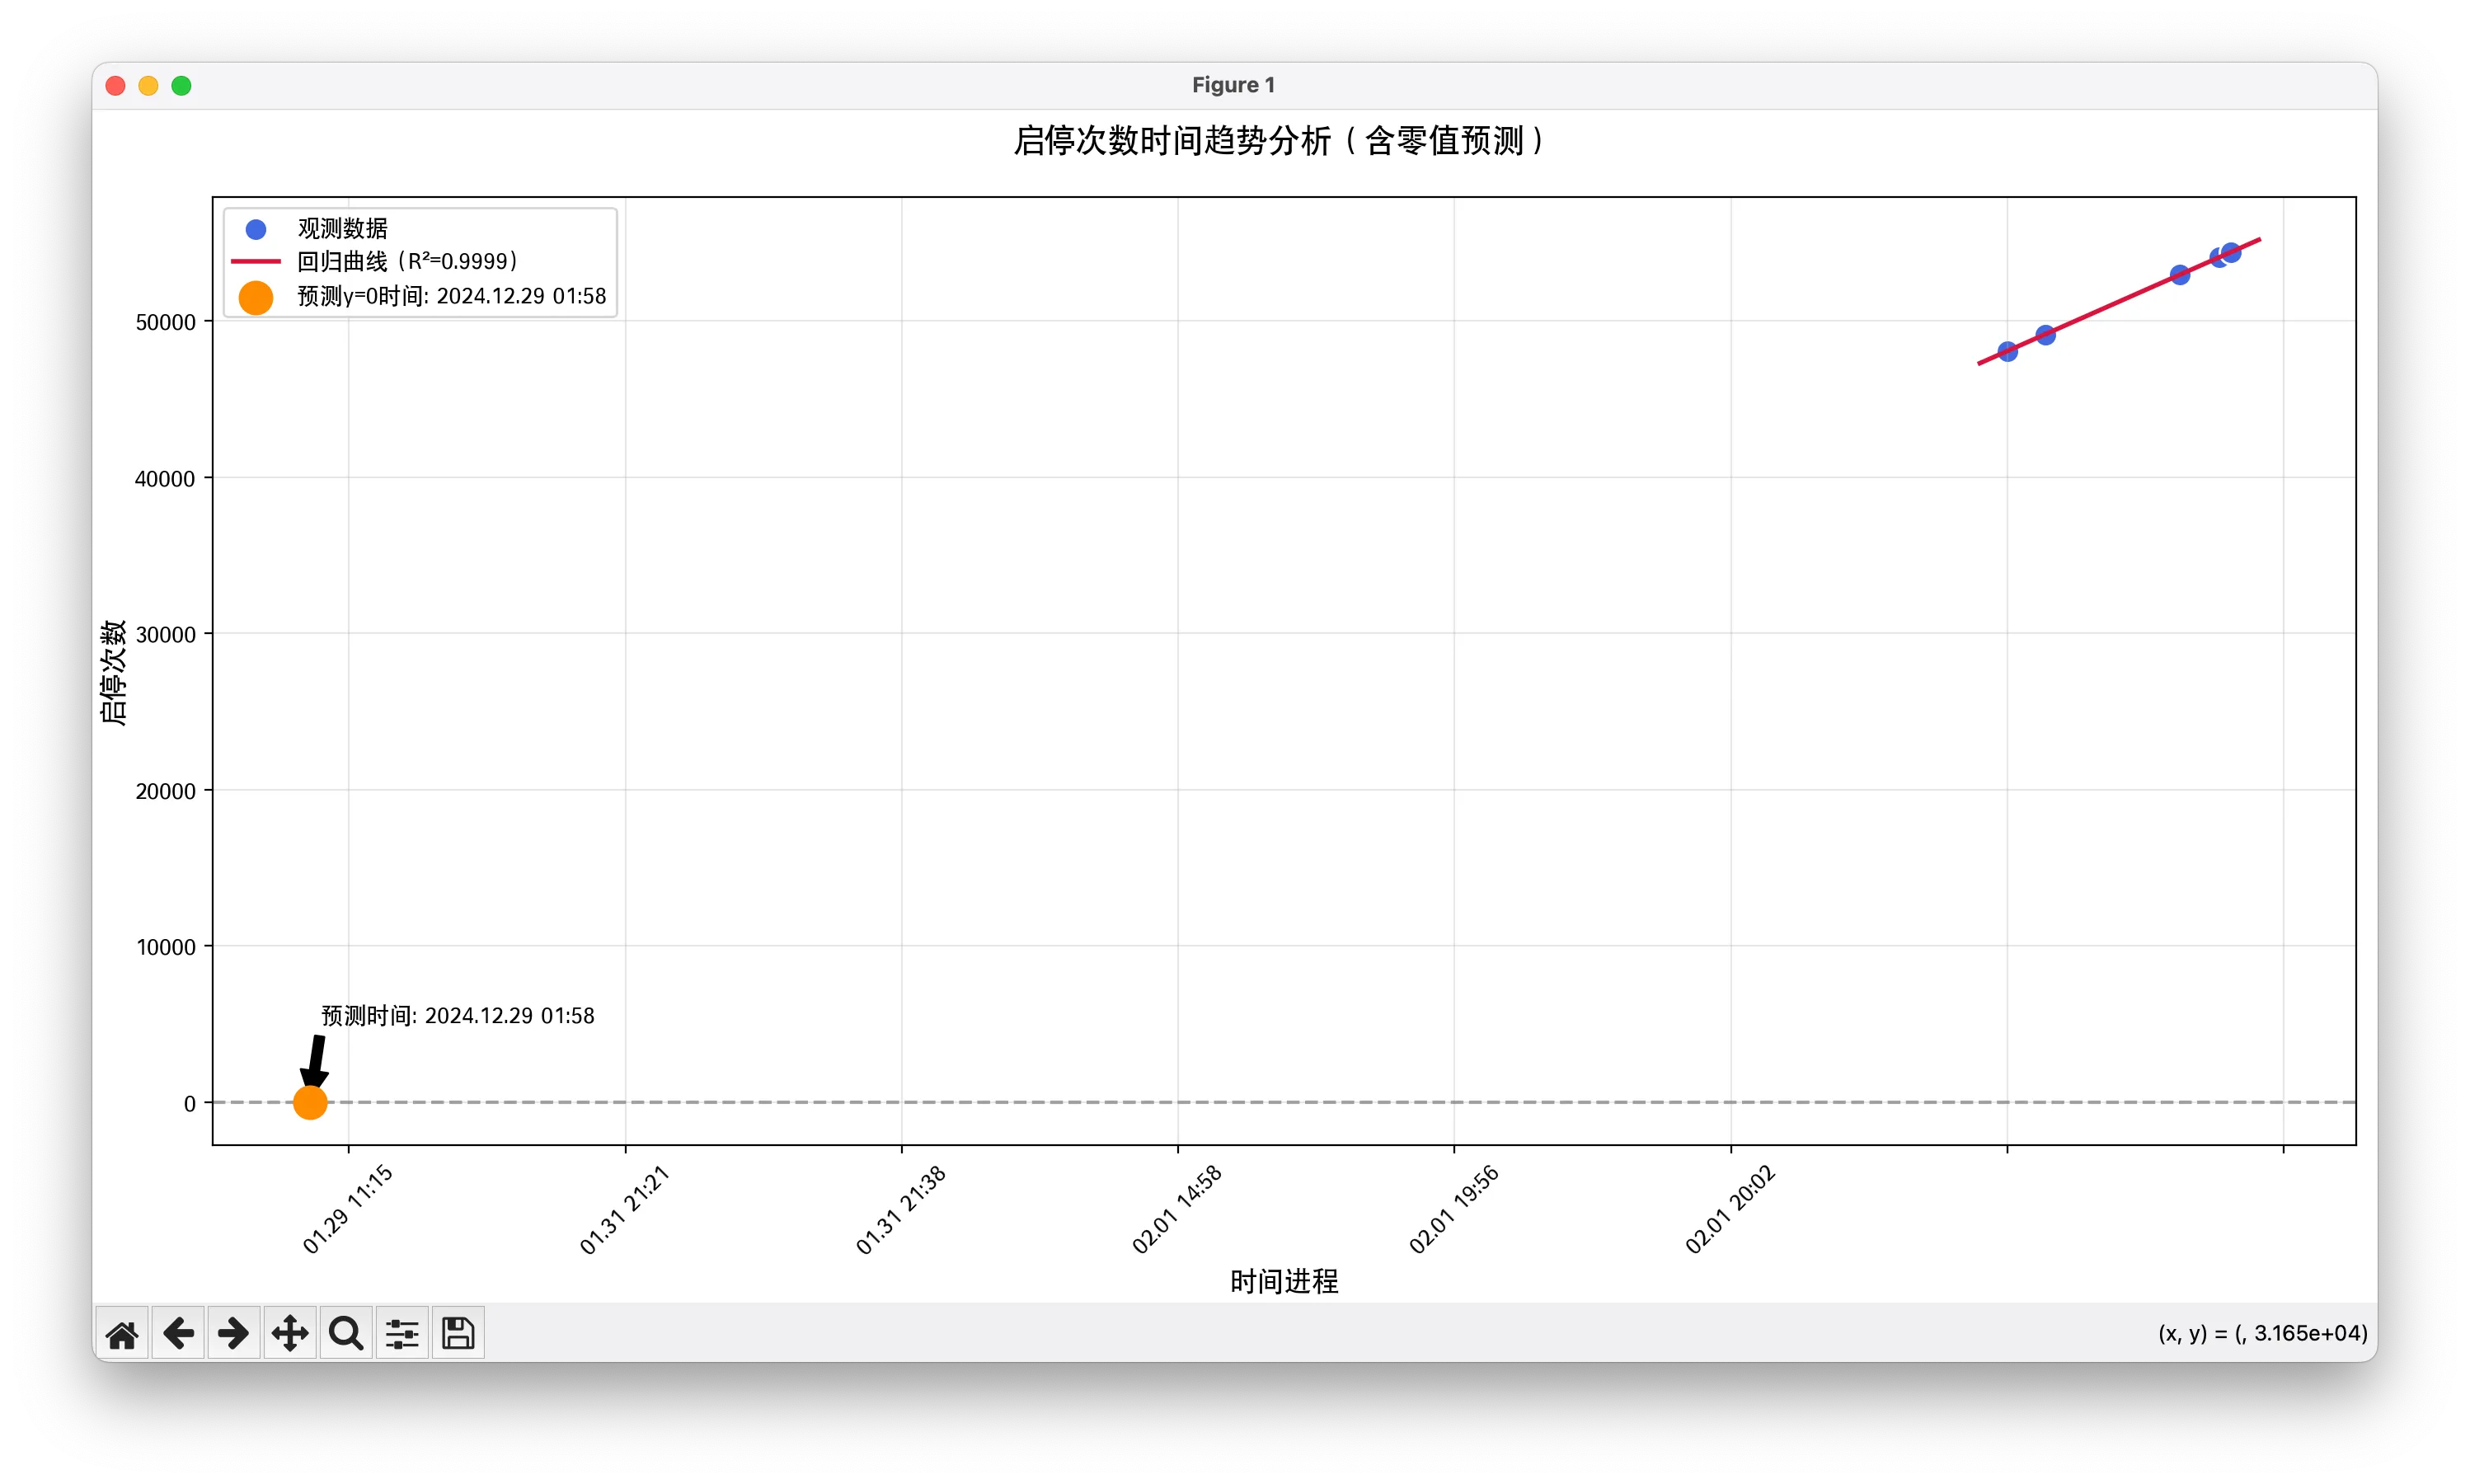Click the blue 观测数据 legend marker

256,228
